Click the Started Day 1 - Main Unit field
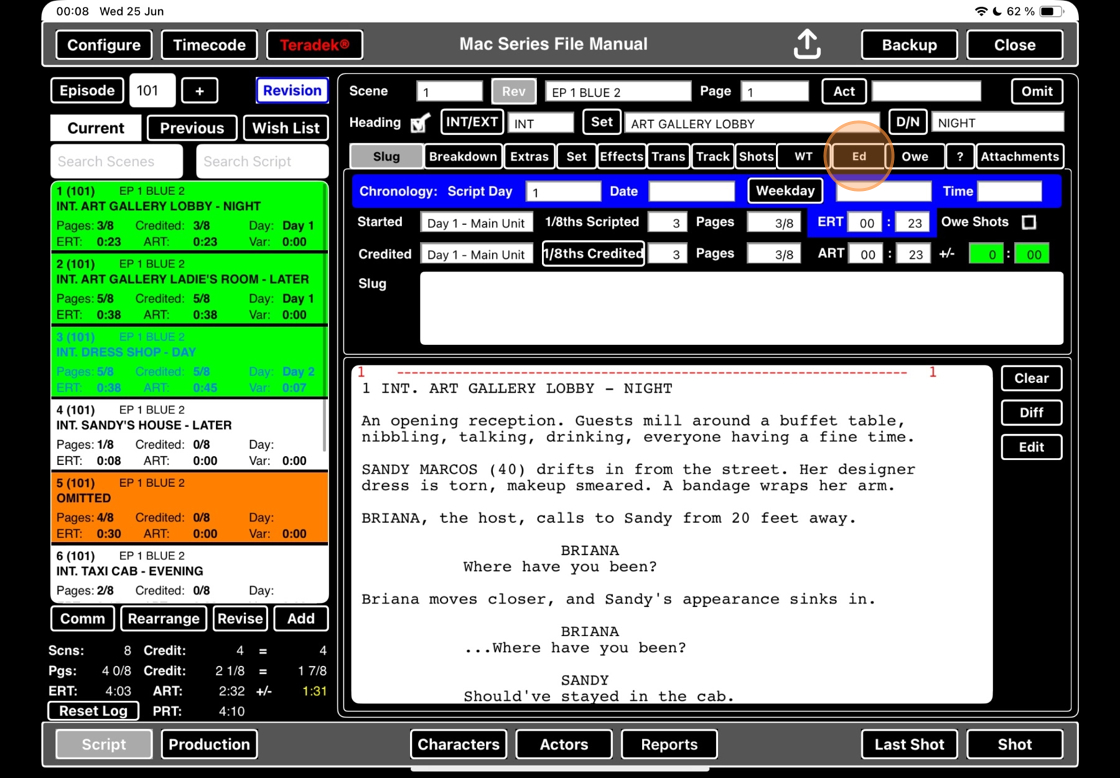This screenshot has width=1120, height=778. [x=476, y=223]
